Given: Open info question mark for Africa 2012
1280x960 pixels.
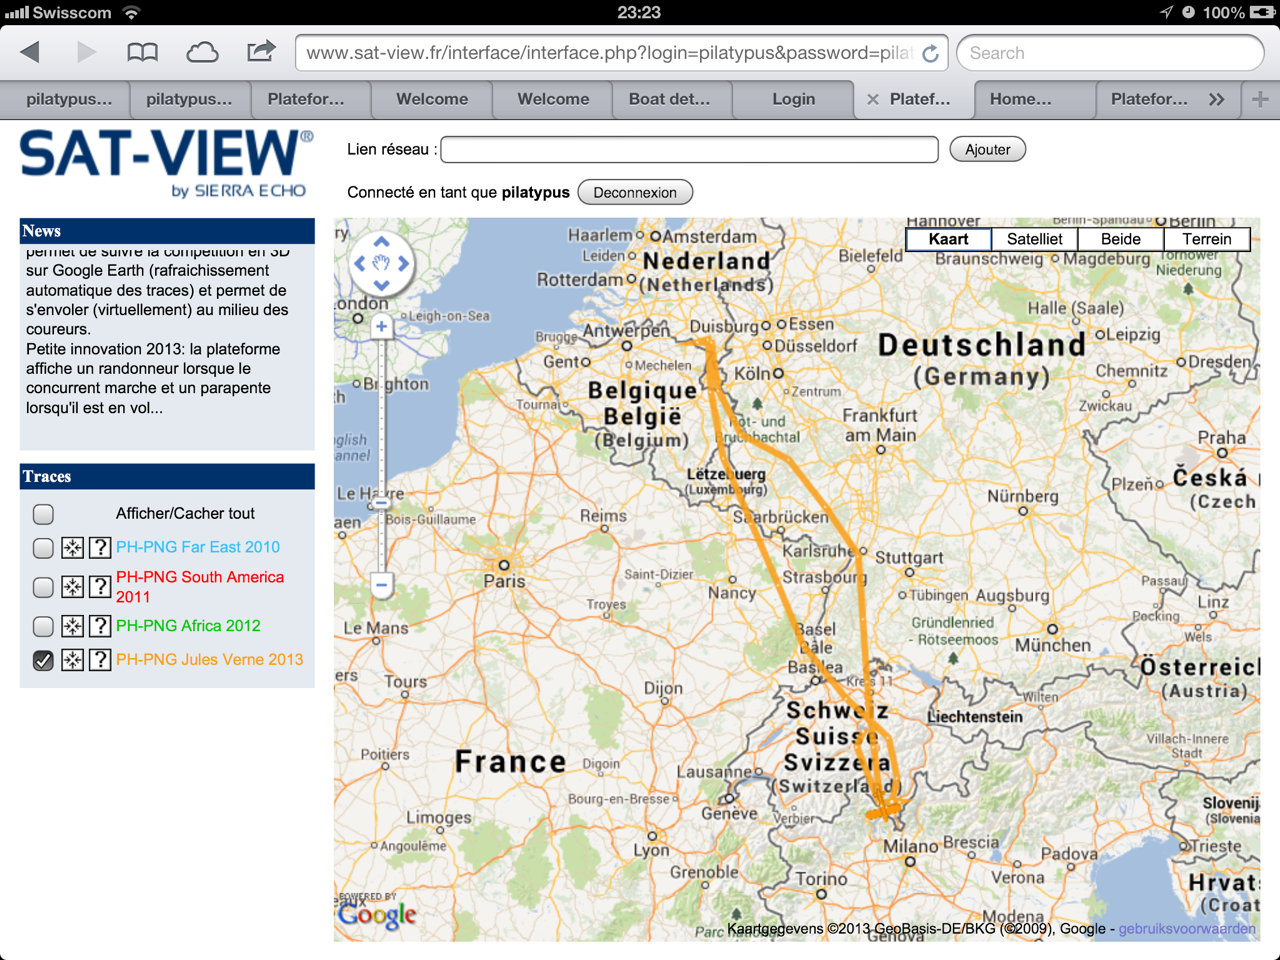Looking at the screenshot, I should tap(100, 626).
